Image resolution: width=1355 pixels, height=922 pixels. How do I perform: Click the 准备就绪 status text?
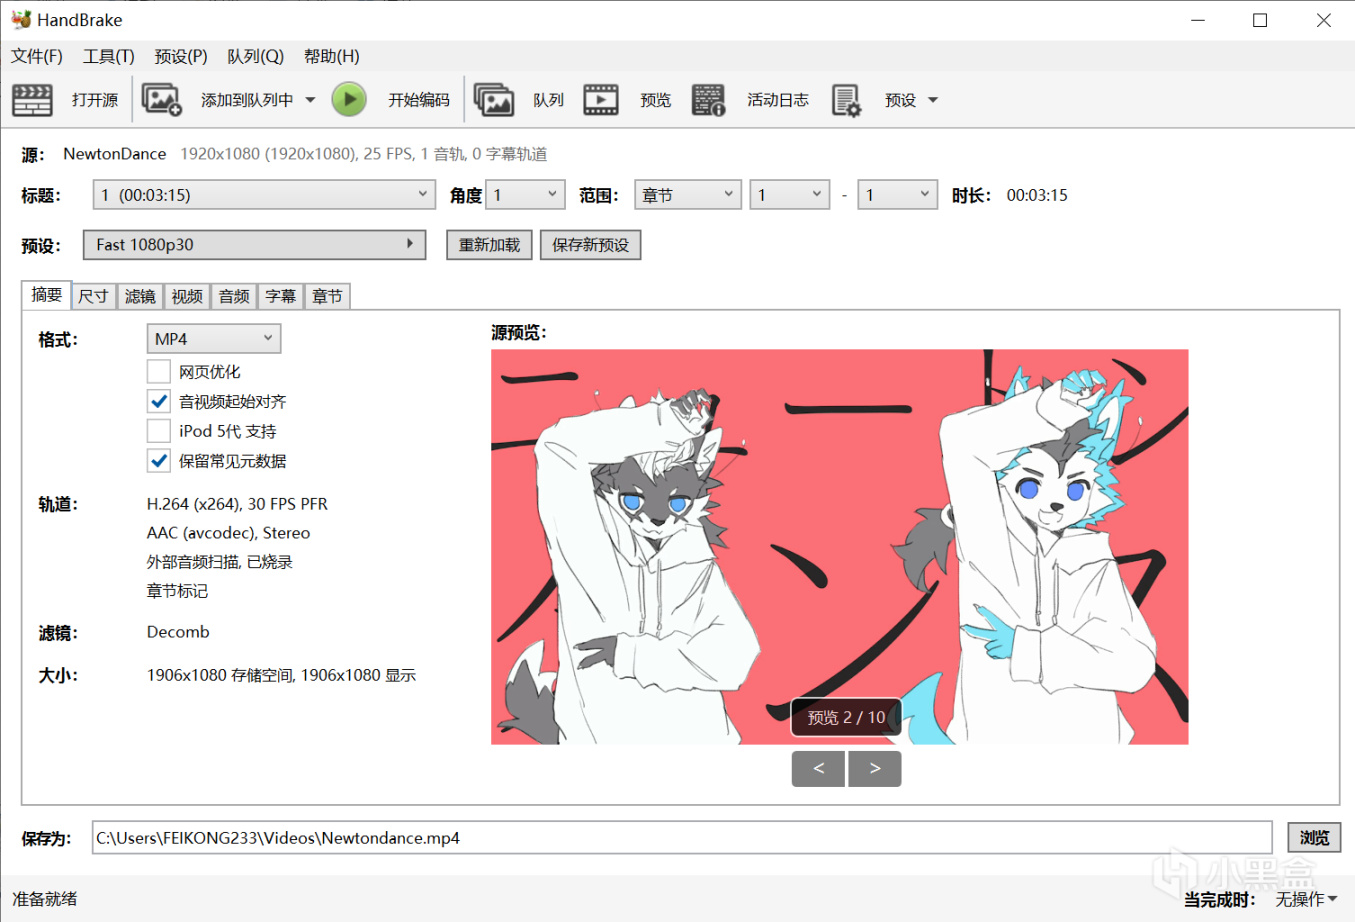click(x=44, y=899)
